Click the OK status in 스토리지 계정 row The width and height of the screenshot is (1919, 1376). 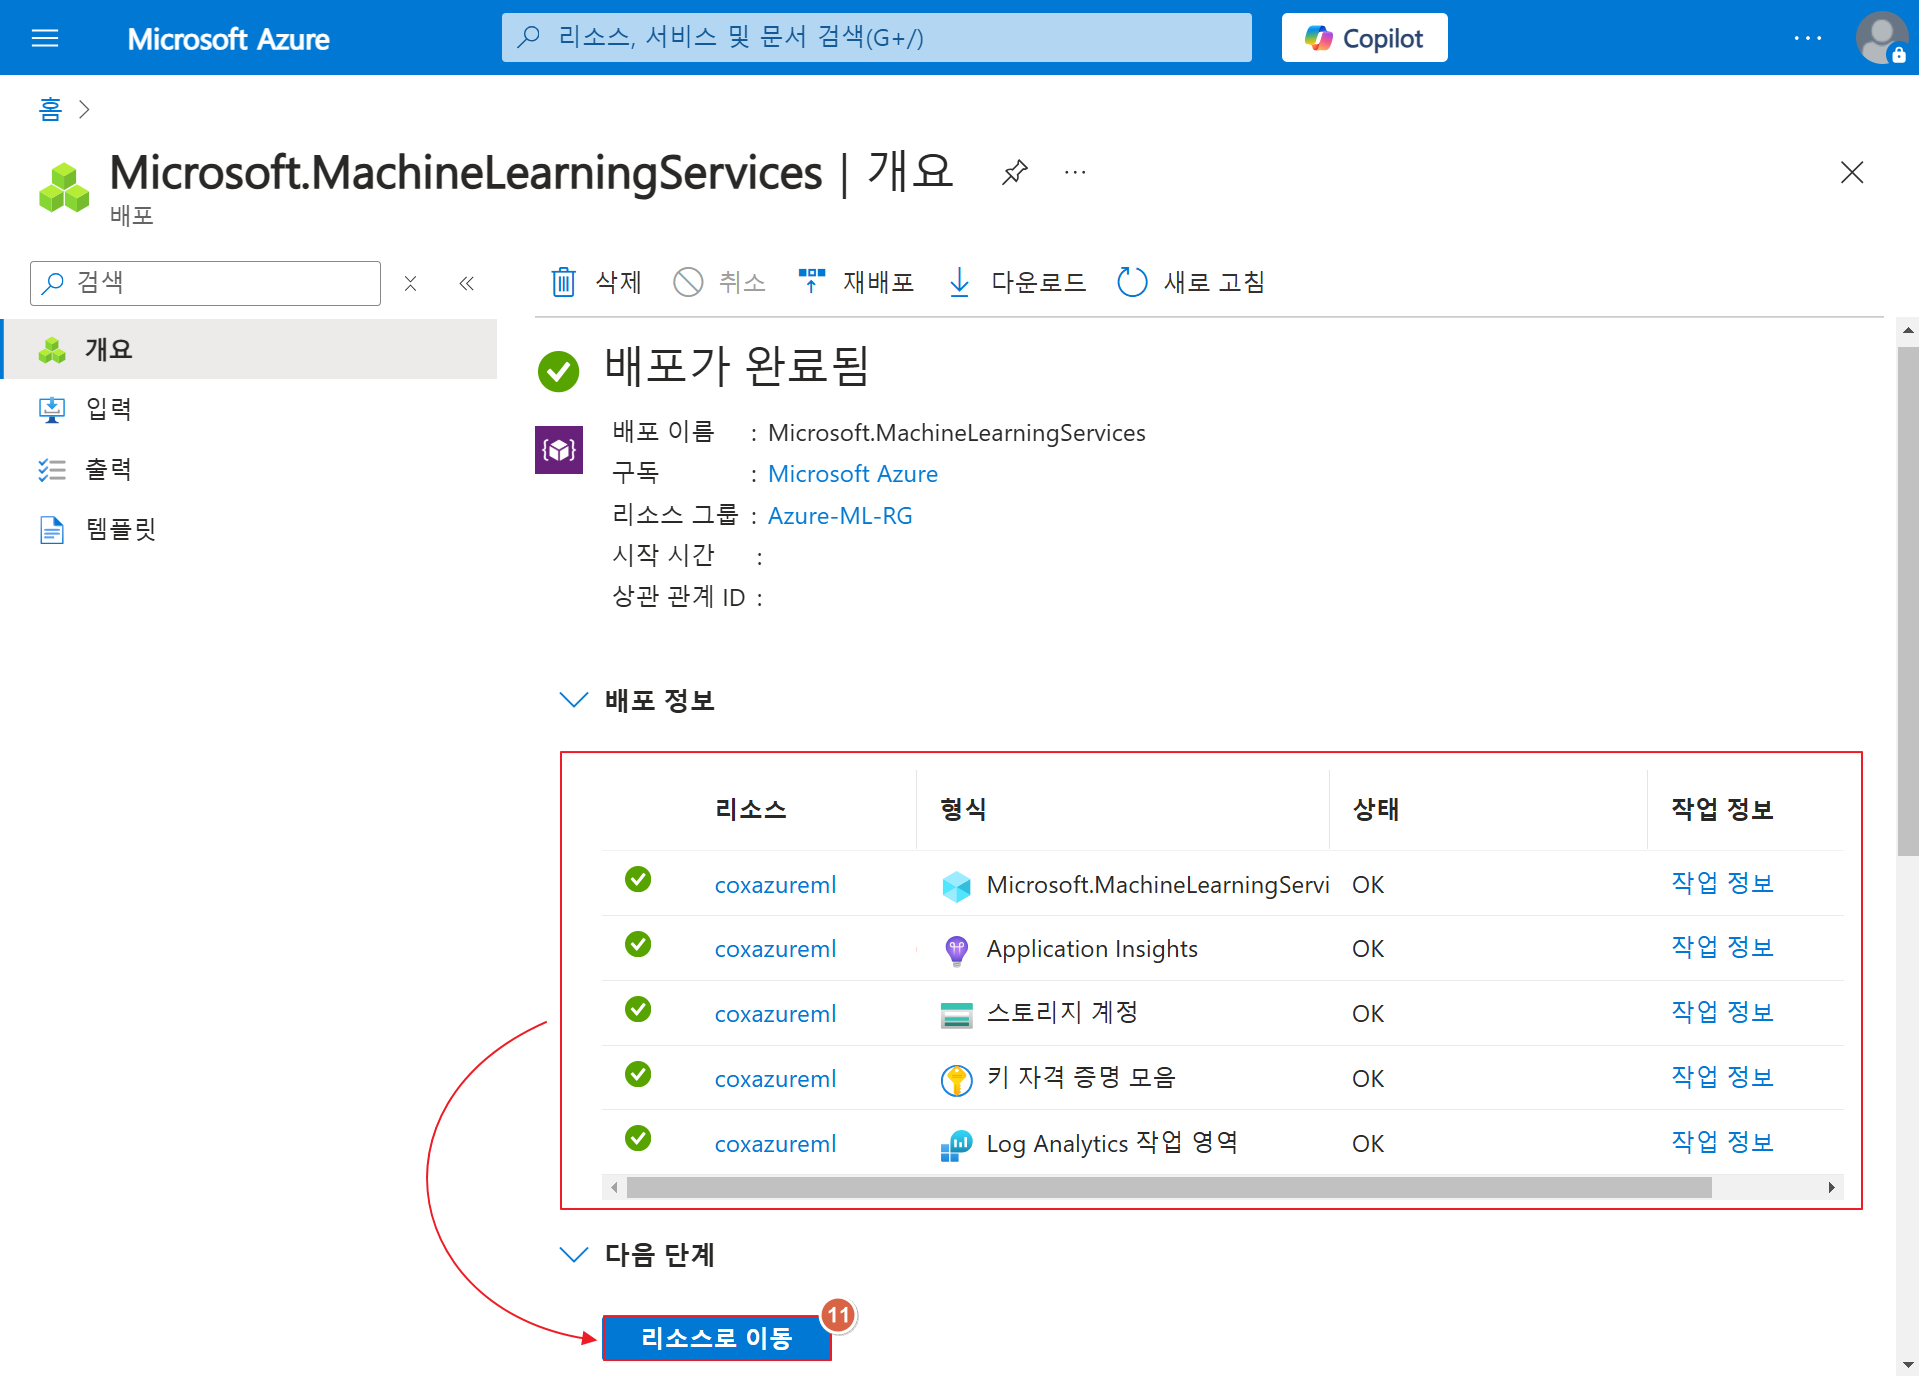pyautogui.click(x=1368, y=1014)
